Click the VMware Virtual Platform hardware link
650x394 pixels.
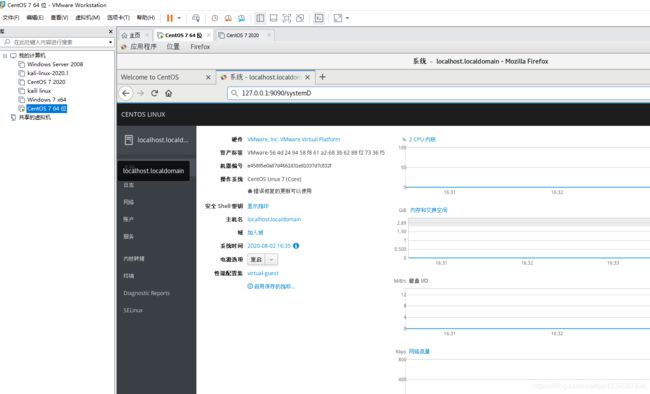293,139
